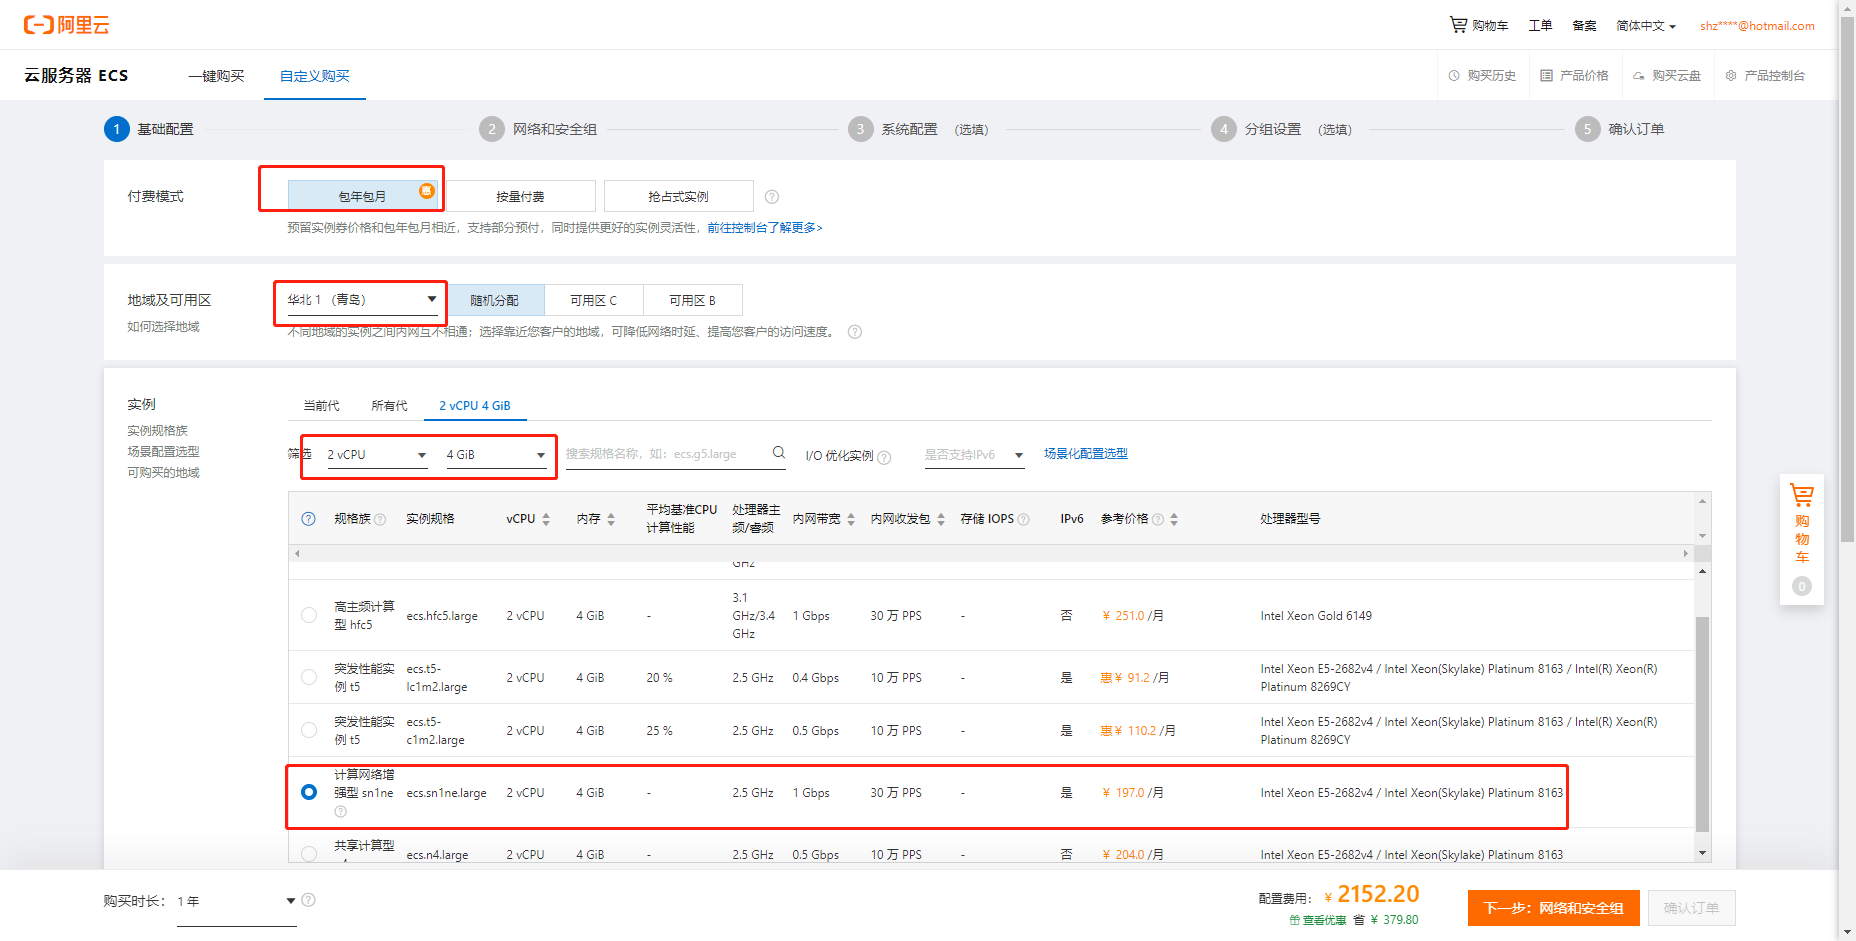Click the blue help icon in the table header
Screen dimensions: 1856x941
[x=309, y=519]
